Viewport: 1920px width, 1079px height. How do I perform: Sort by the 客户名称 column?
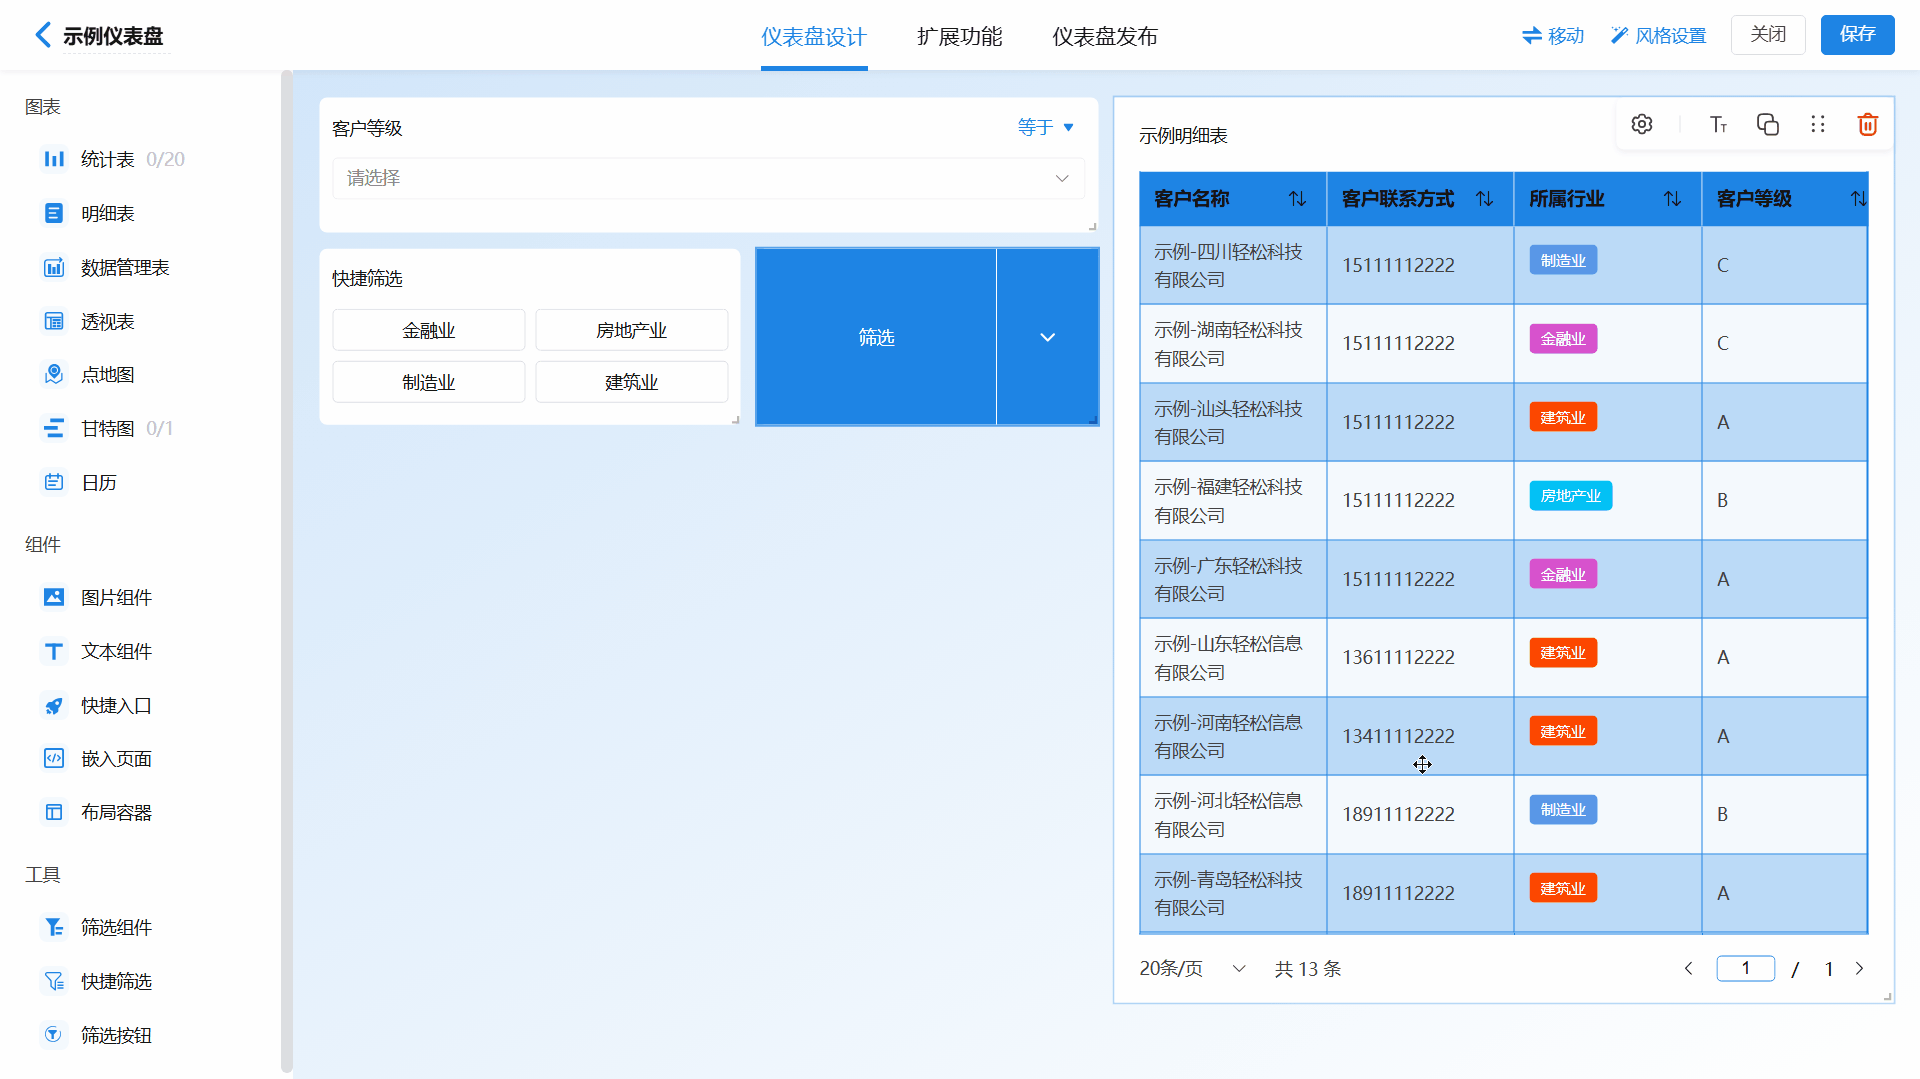coord(1297,199)
